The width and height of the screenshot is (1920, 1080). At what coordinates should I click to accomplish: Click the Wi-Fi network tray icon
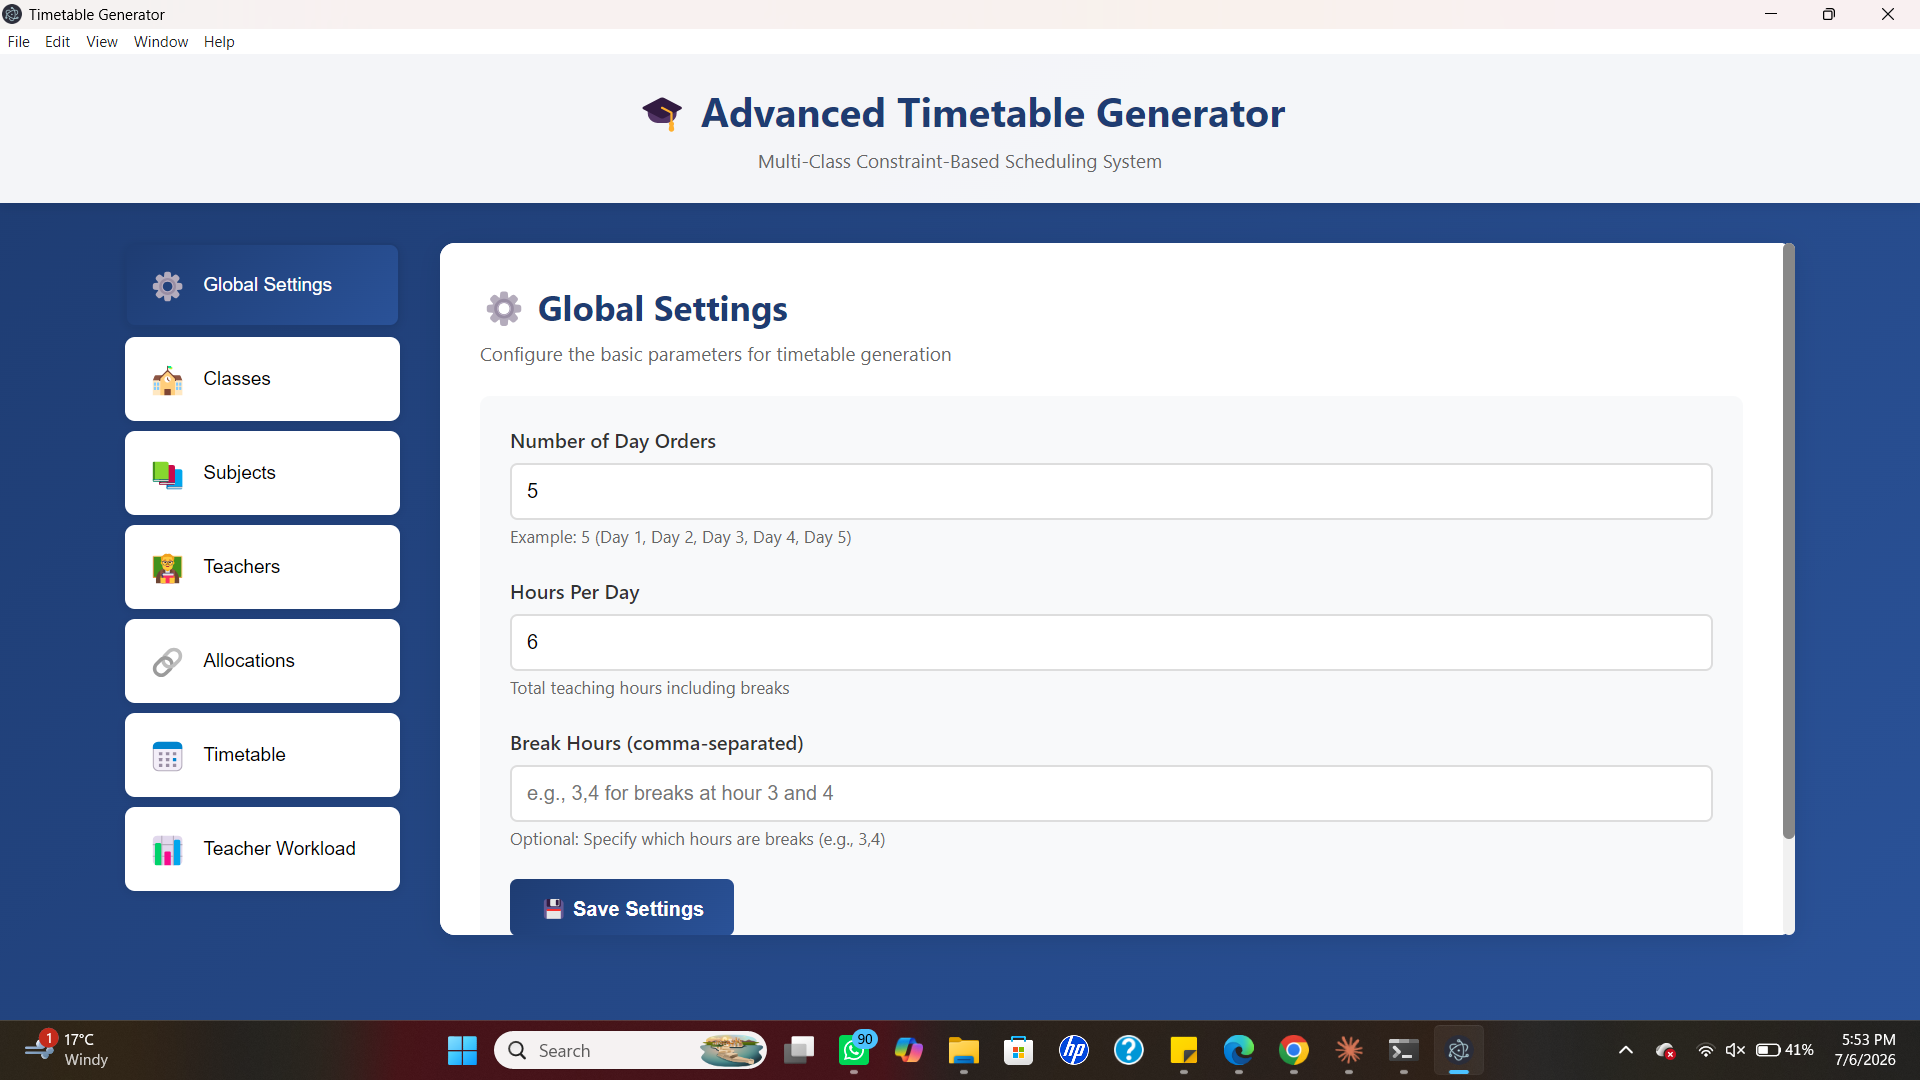[1706, 1051]
